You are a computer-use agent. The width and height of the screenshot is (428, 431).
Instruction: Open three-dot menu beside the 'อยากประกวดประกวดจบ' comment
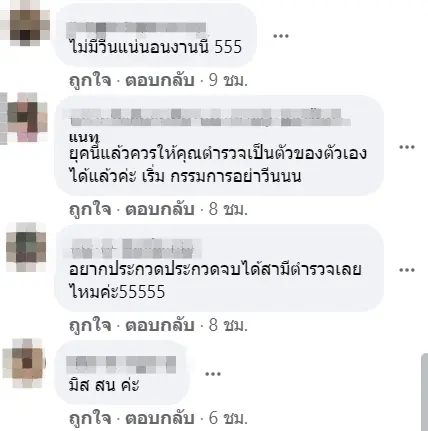(x=407, y=270)
